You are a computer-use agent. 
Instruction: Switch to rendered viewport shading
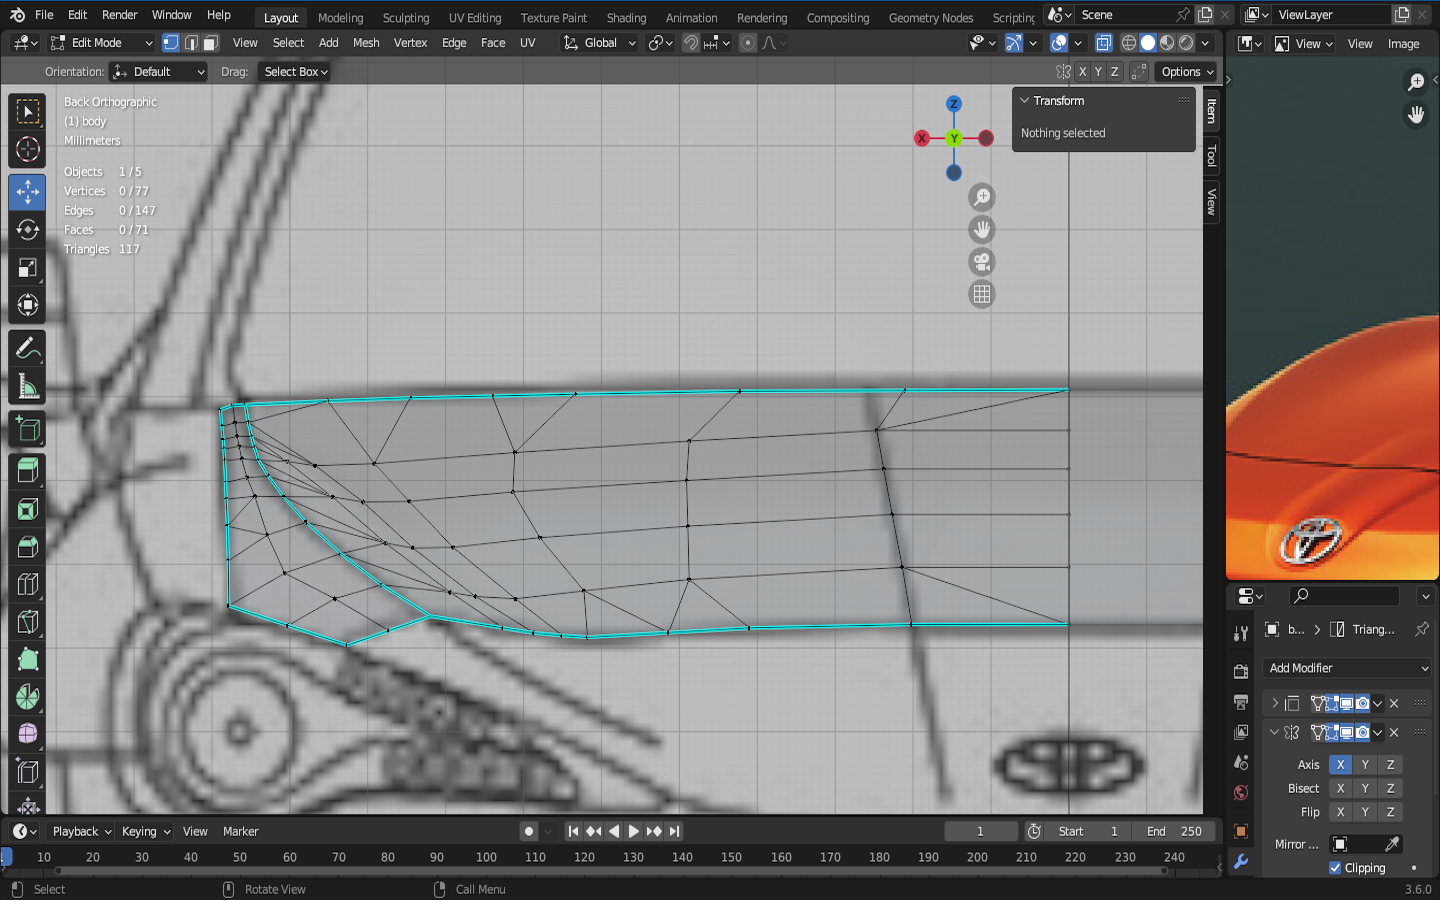point(1186,43)
